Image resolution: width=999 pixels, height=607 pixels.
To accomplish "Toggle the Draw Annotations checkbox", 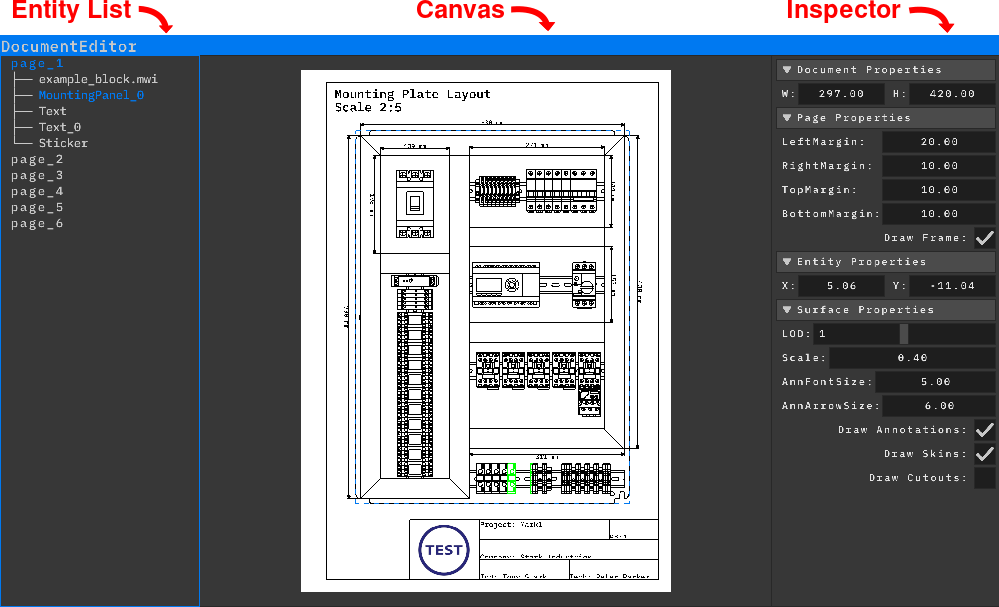I will click(x=984, y=430).
